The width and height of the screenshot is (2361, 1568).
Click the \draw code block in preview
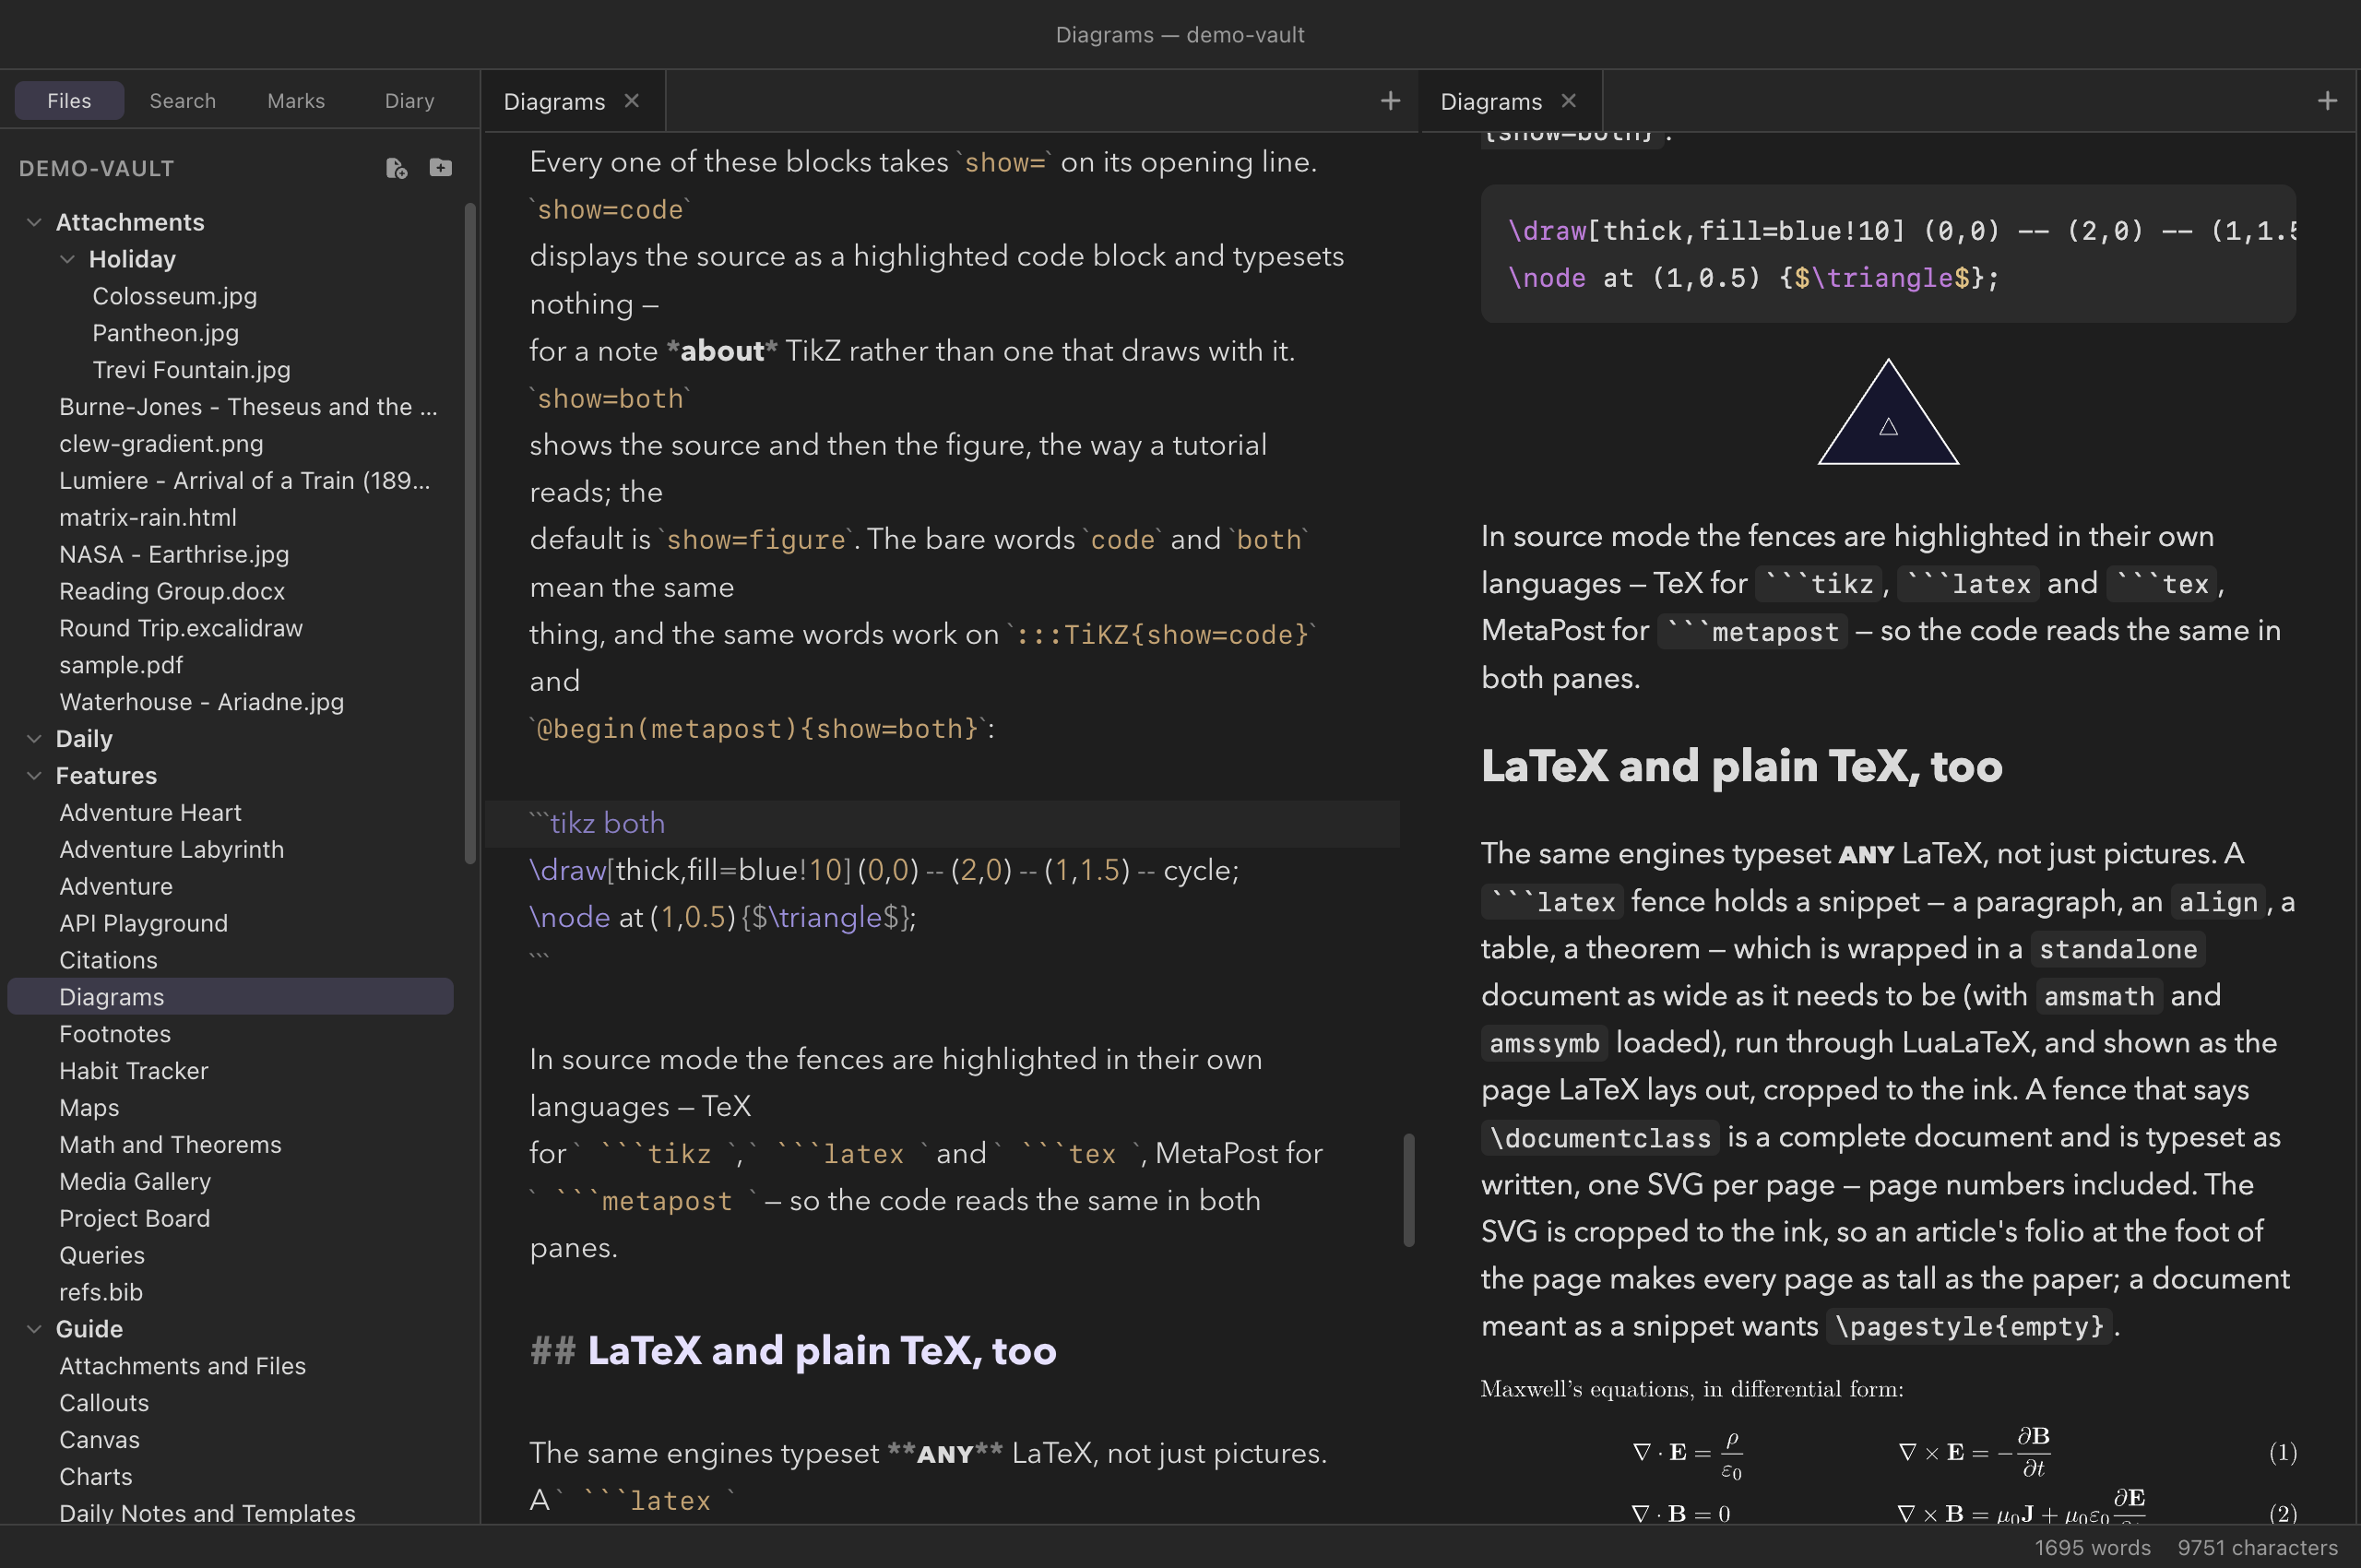click(1888, 254)
